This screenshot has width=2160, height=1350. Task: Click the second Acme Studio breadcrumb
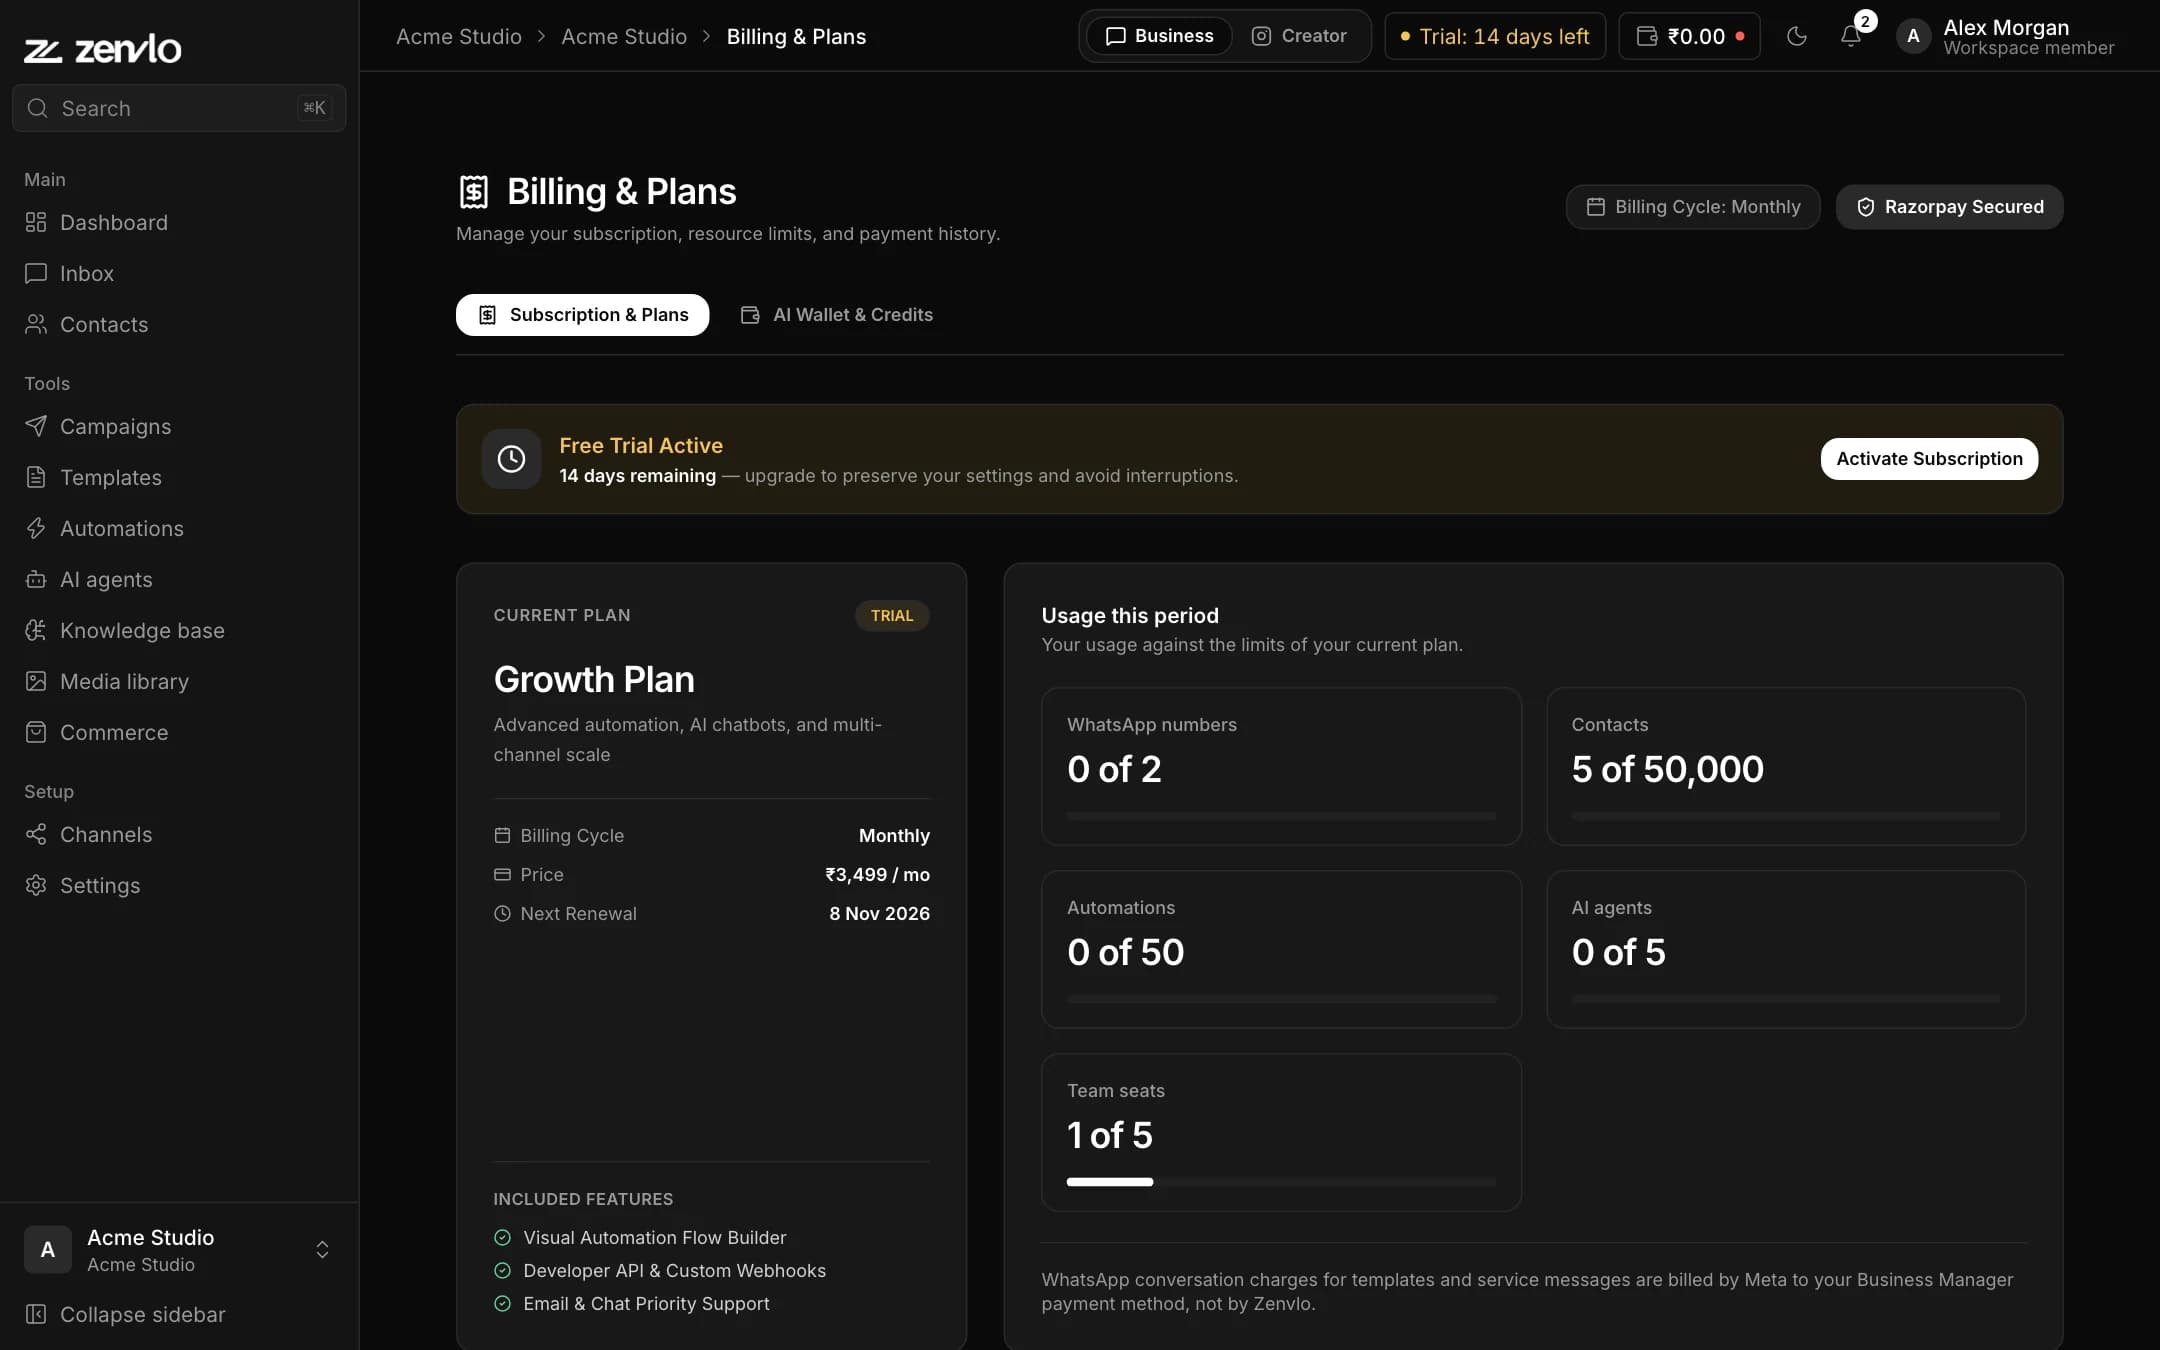[624, 37]
